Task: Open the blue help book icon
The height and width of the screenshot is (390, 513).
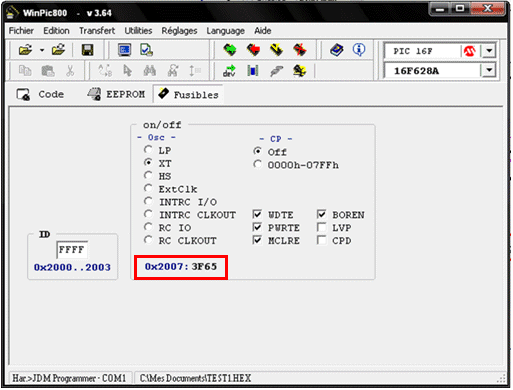Action: click(337, 50)
